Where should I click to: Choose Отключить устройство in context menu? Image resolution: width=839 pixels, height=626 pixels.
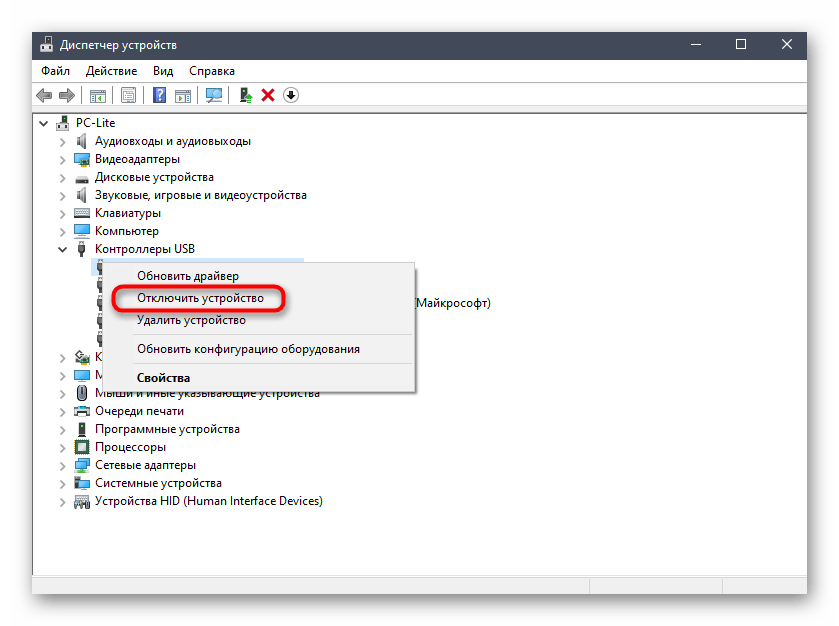[200, 299]
